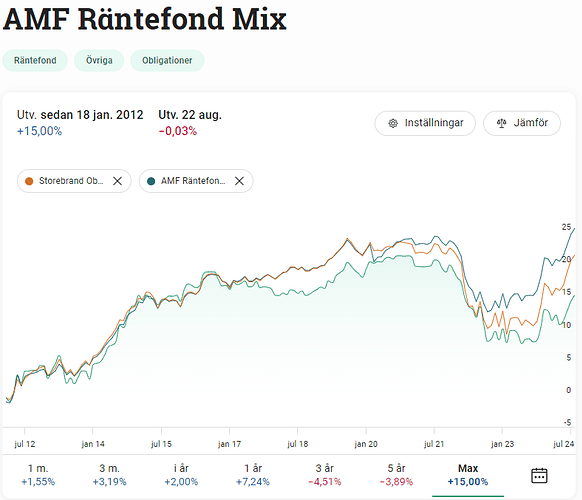Click the jul 15 axis label
The height and width of the screenshot is (500, 582).
pyautogui.click(x=161, y=444)
